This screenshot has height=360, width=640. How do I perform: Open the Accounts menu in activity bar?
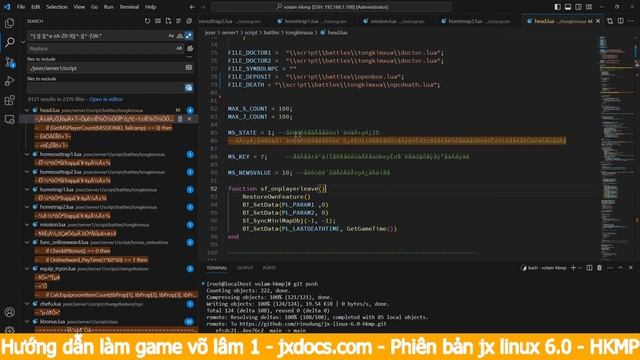tap(9, 312)
